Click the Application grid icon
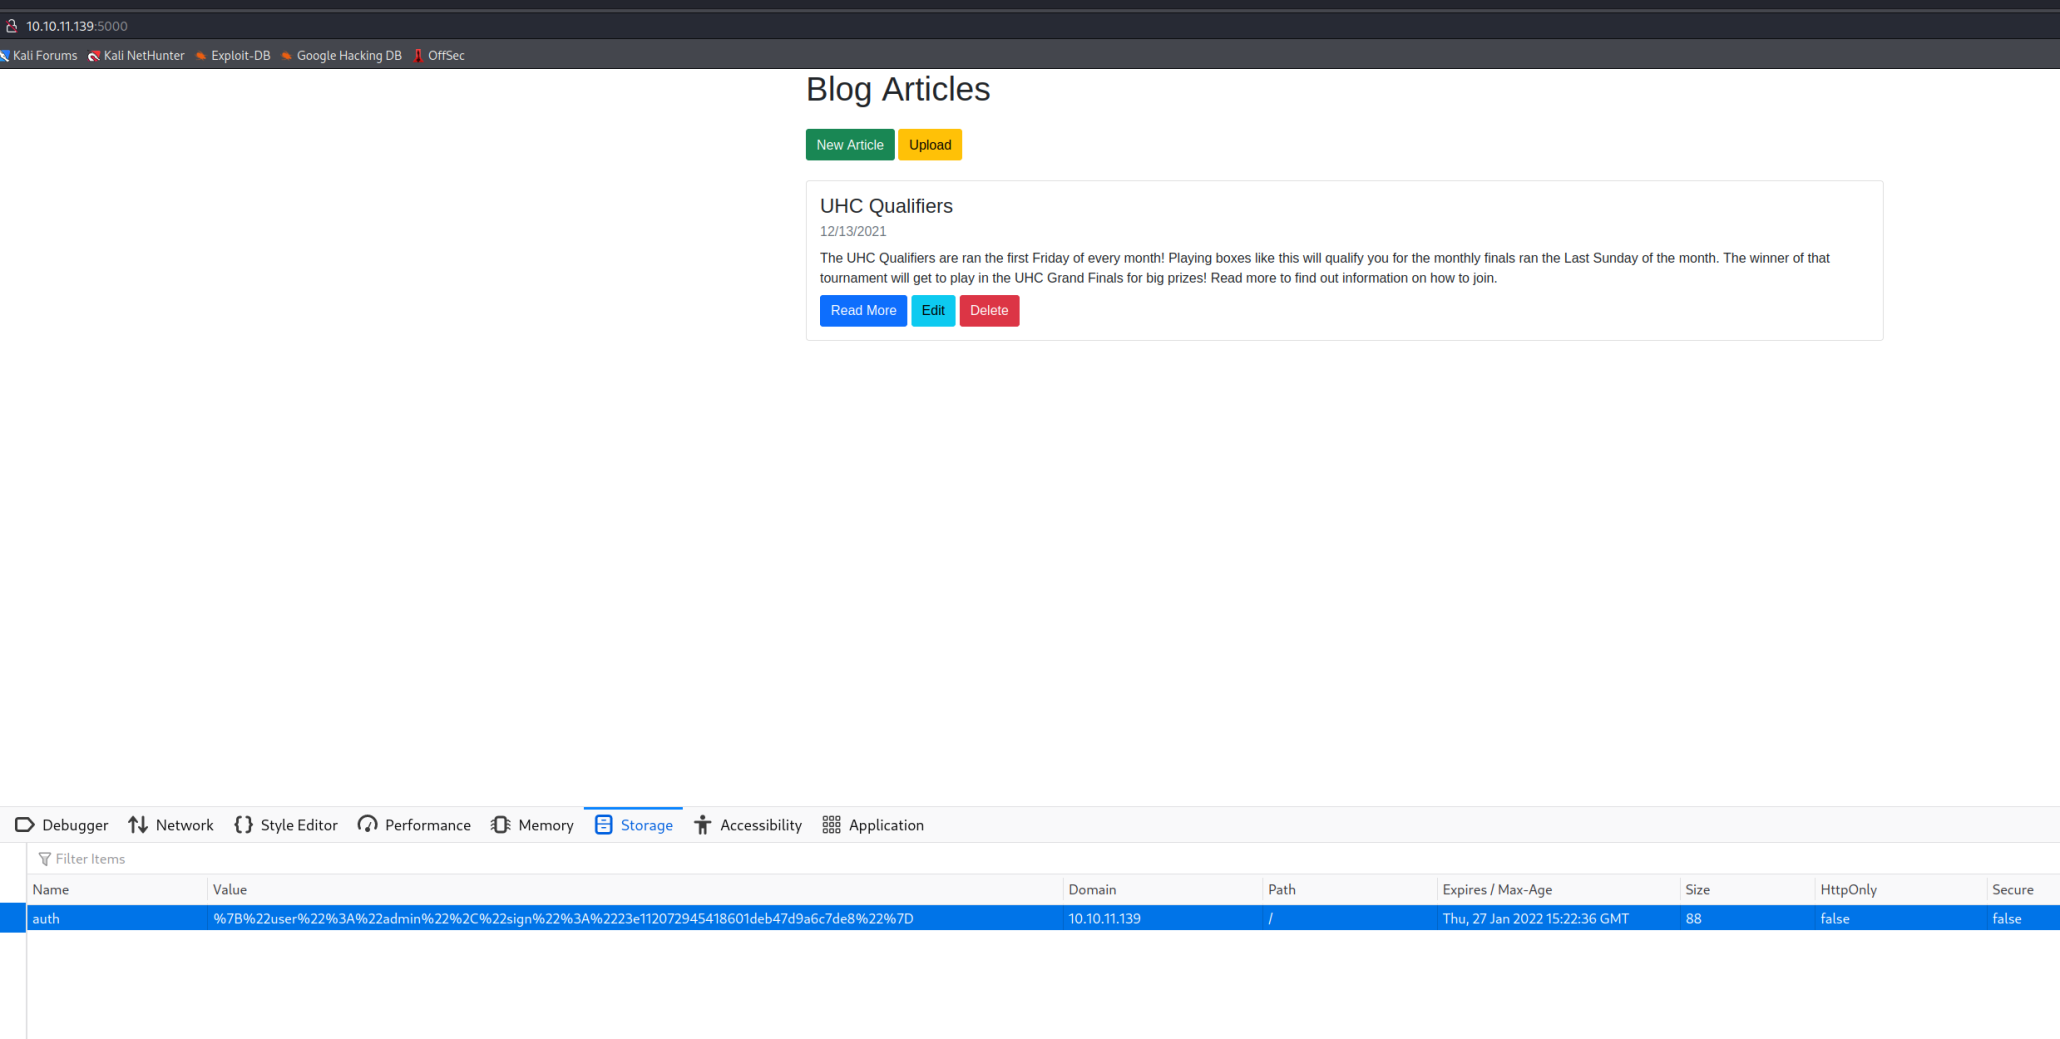The image size is (2060, 1039). 831,825
